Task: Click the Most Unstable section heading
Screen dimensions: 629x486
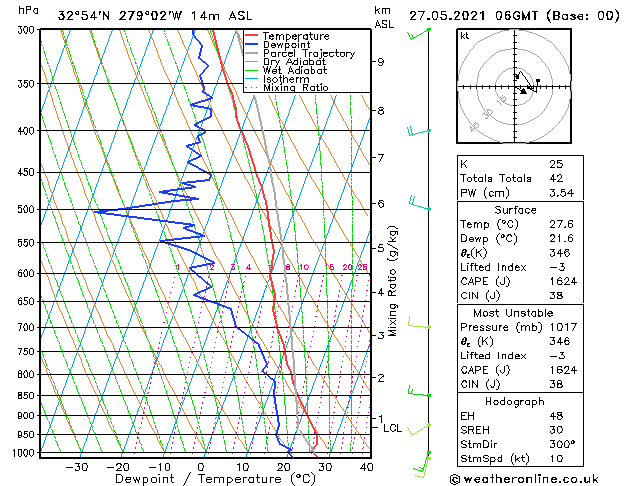Action: click(513, 313)
